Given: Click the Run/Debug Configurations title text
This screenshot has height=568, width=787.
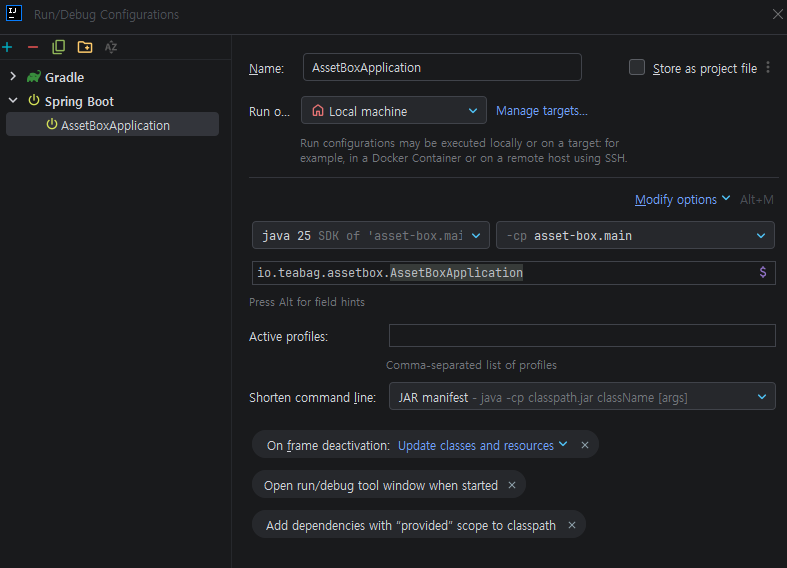Looking at the screenshot, I should [x=106, y=15].
